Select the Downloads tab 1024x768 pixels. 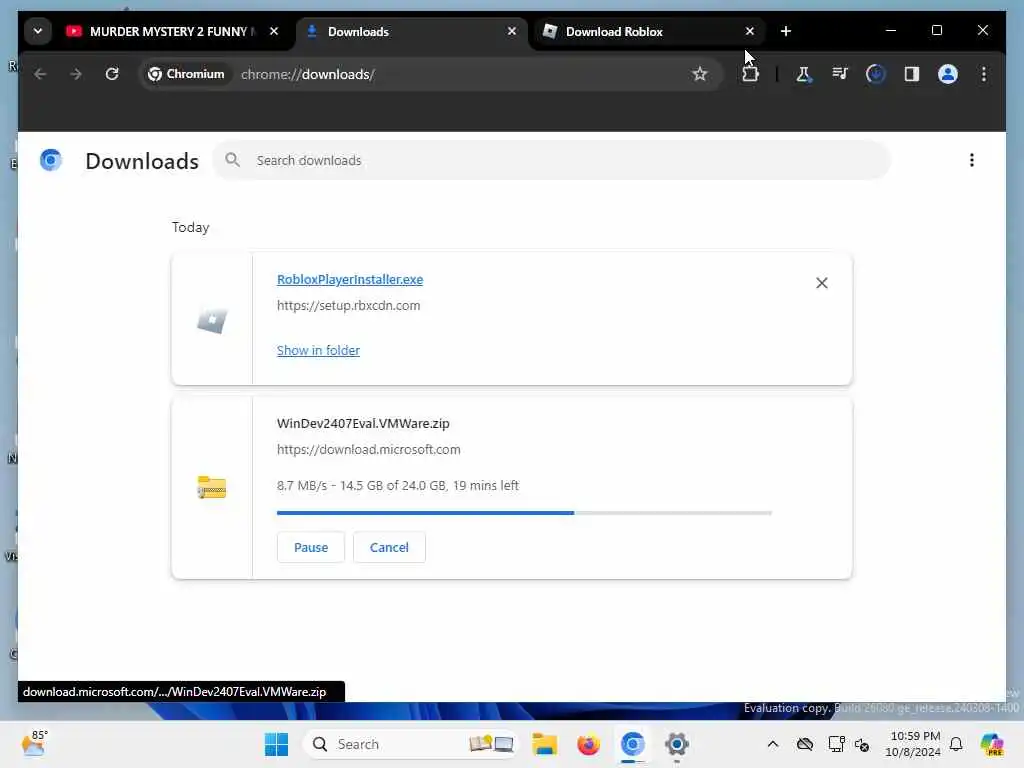[411, 31]
